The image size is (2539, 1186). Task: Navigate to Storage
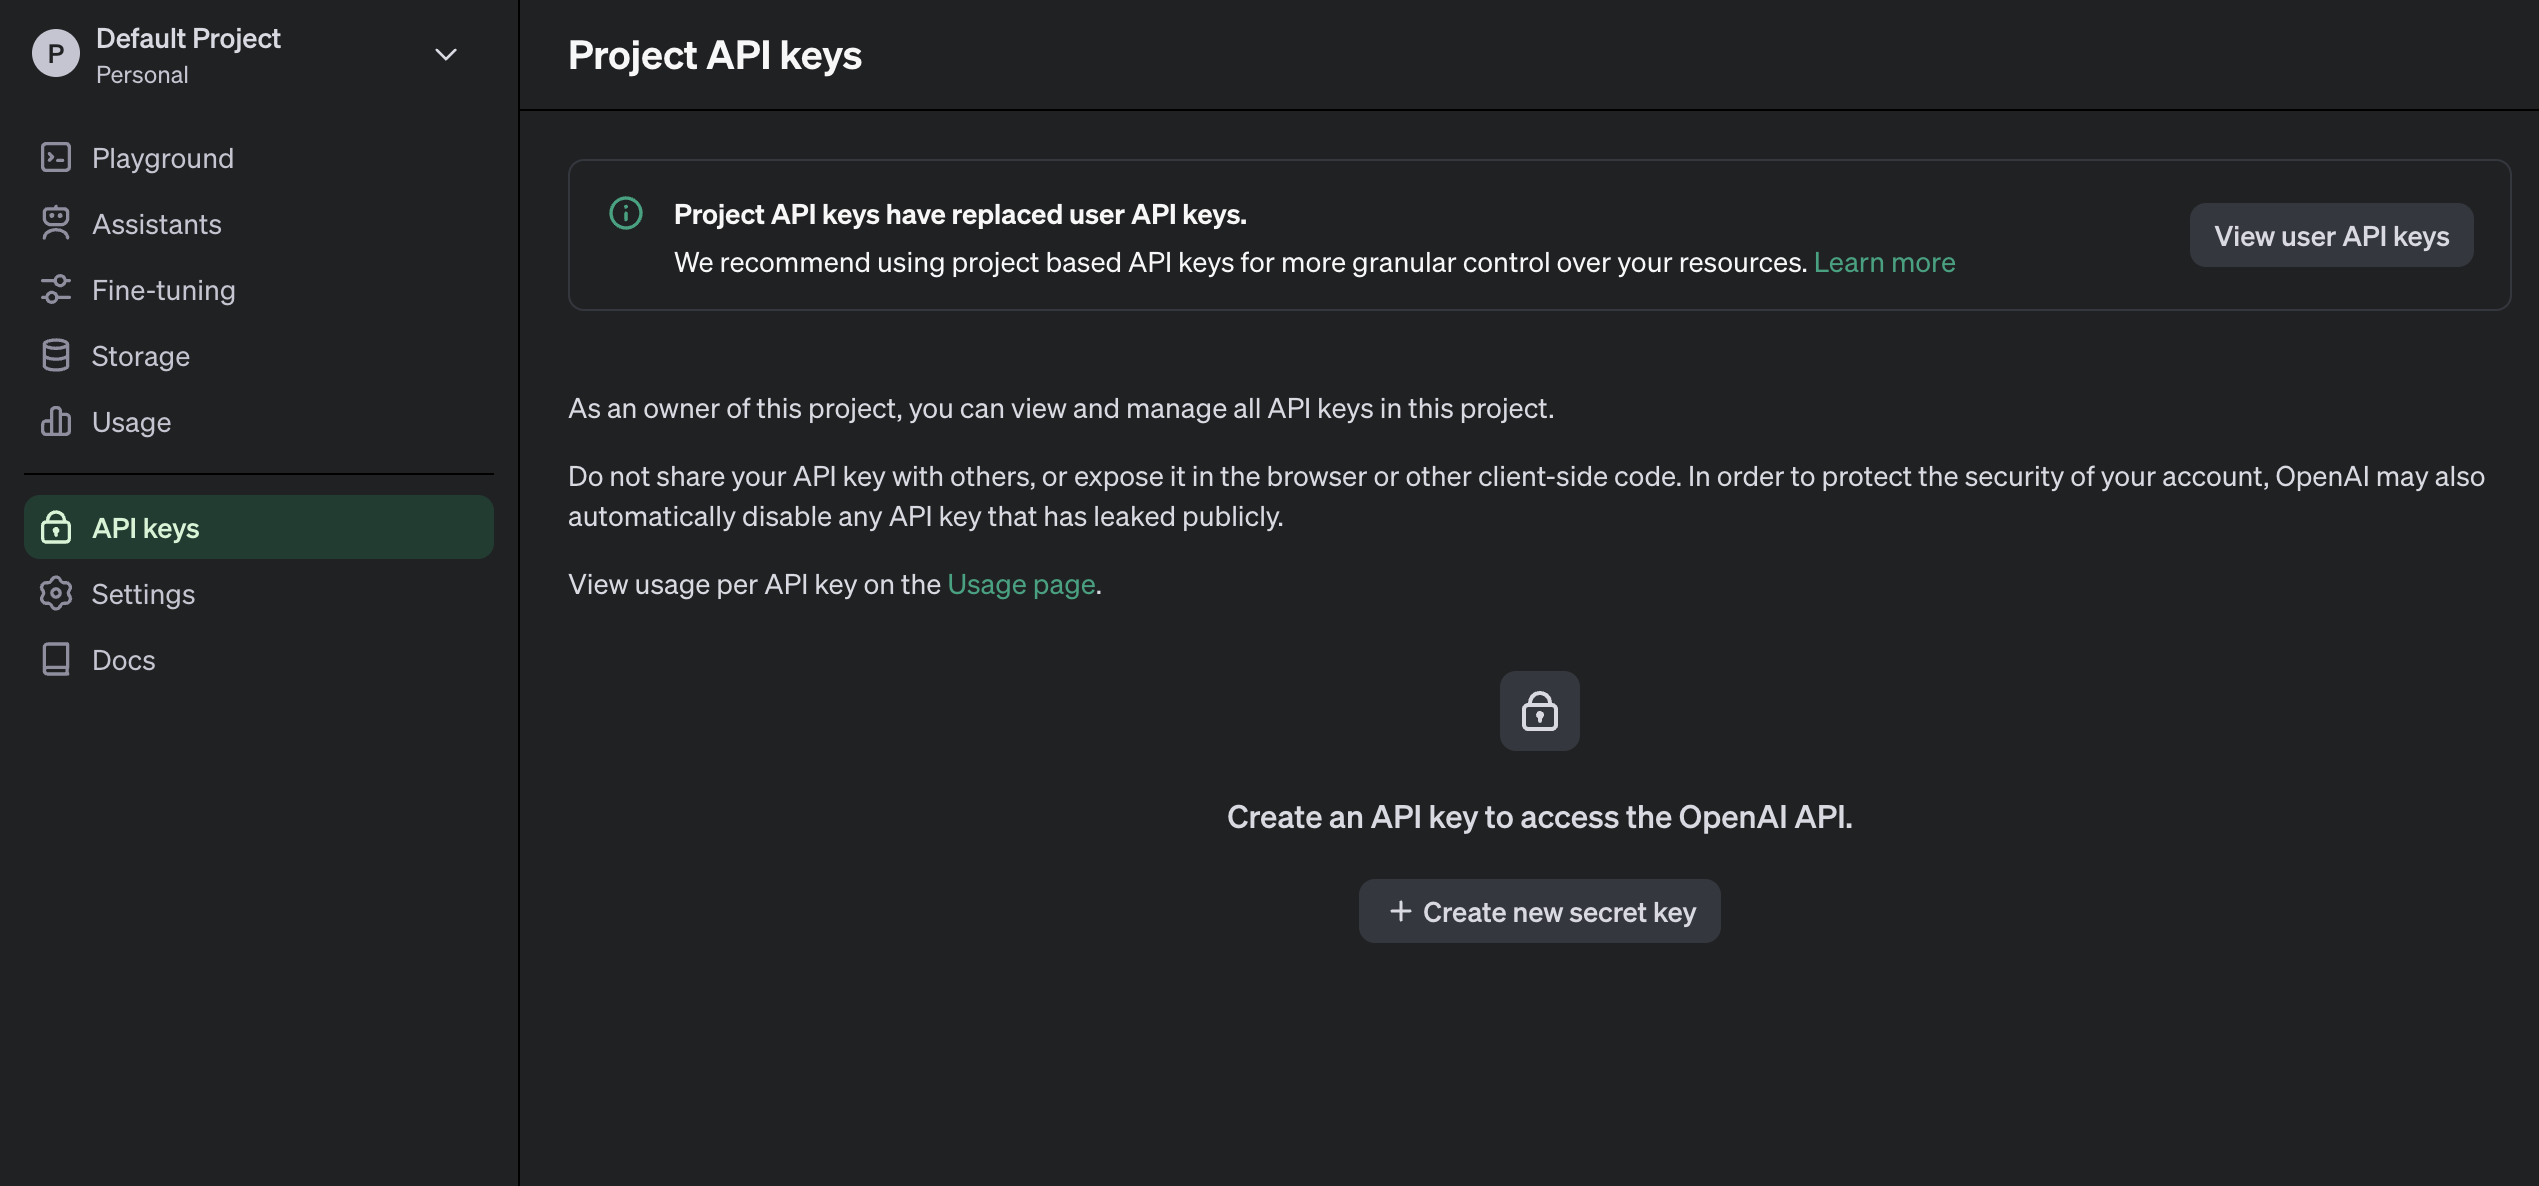click(259, 355)
